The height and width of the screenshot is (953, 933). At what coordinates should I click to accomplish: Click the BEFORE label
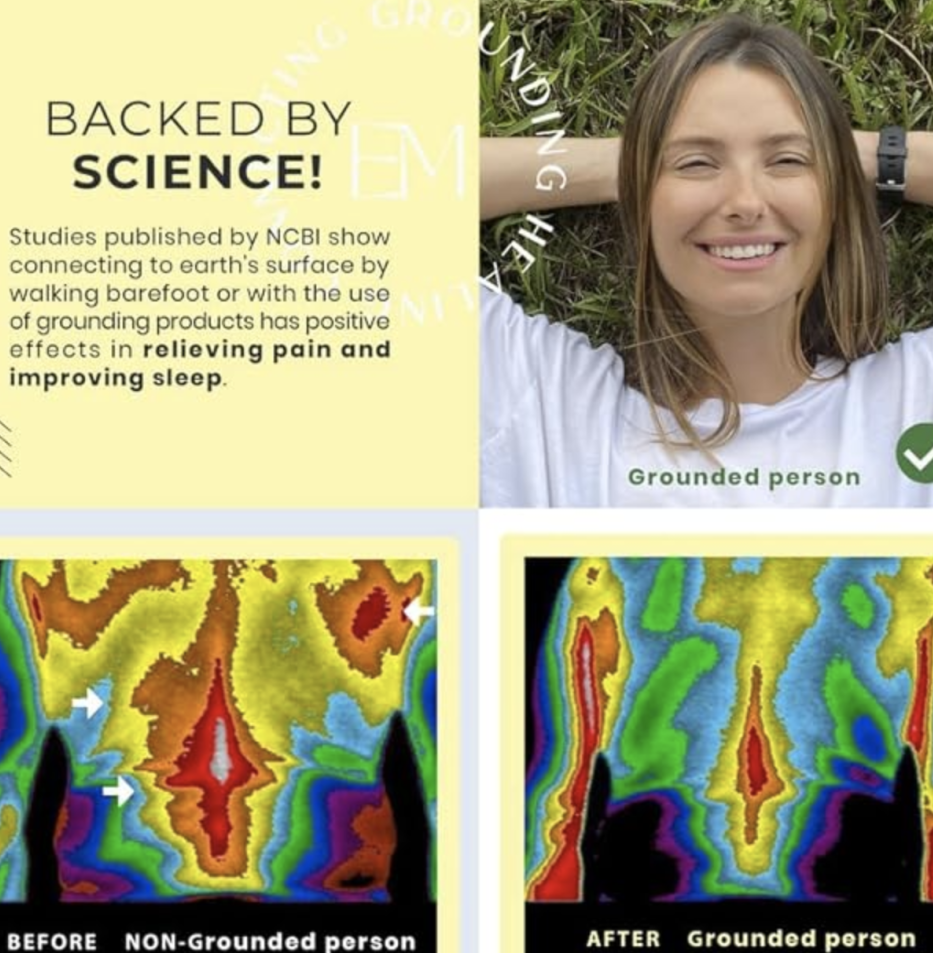click(x=52, y=941)
